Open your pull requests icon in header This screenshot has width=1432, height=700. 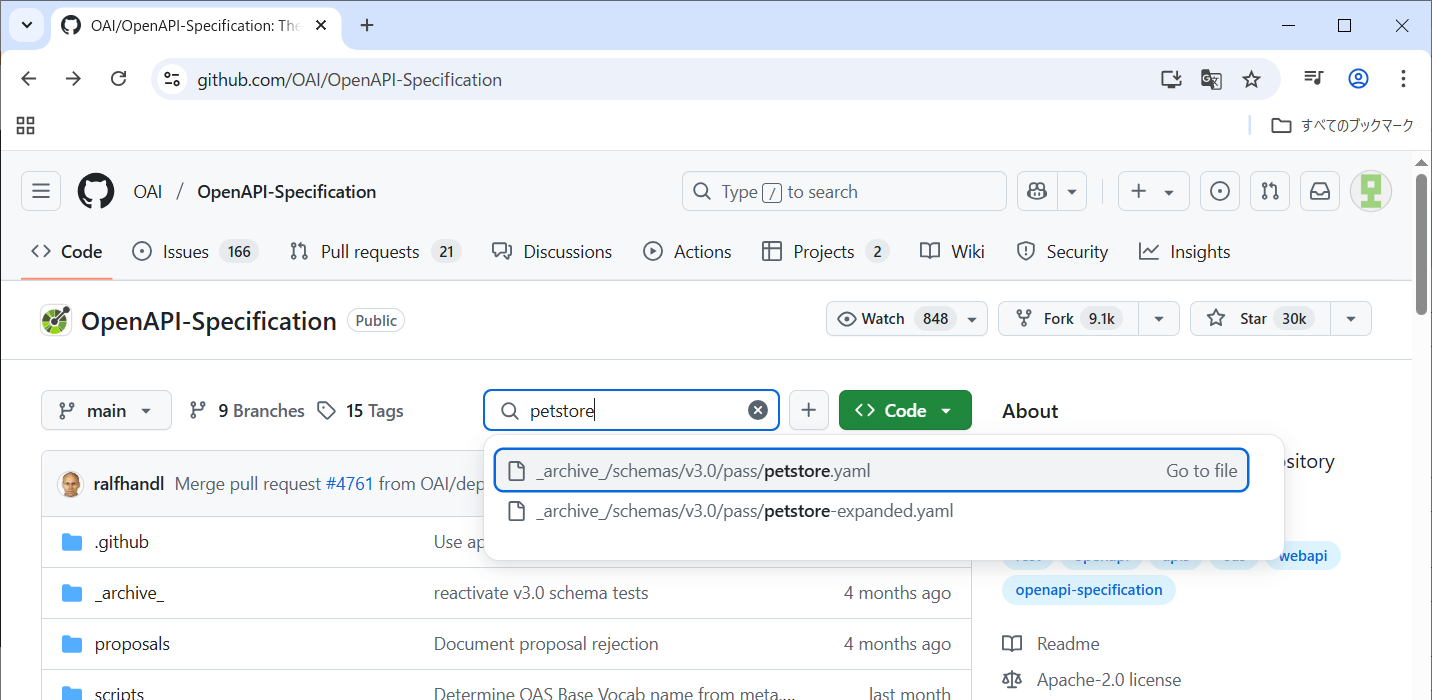[1270, 191]
